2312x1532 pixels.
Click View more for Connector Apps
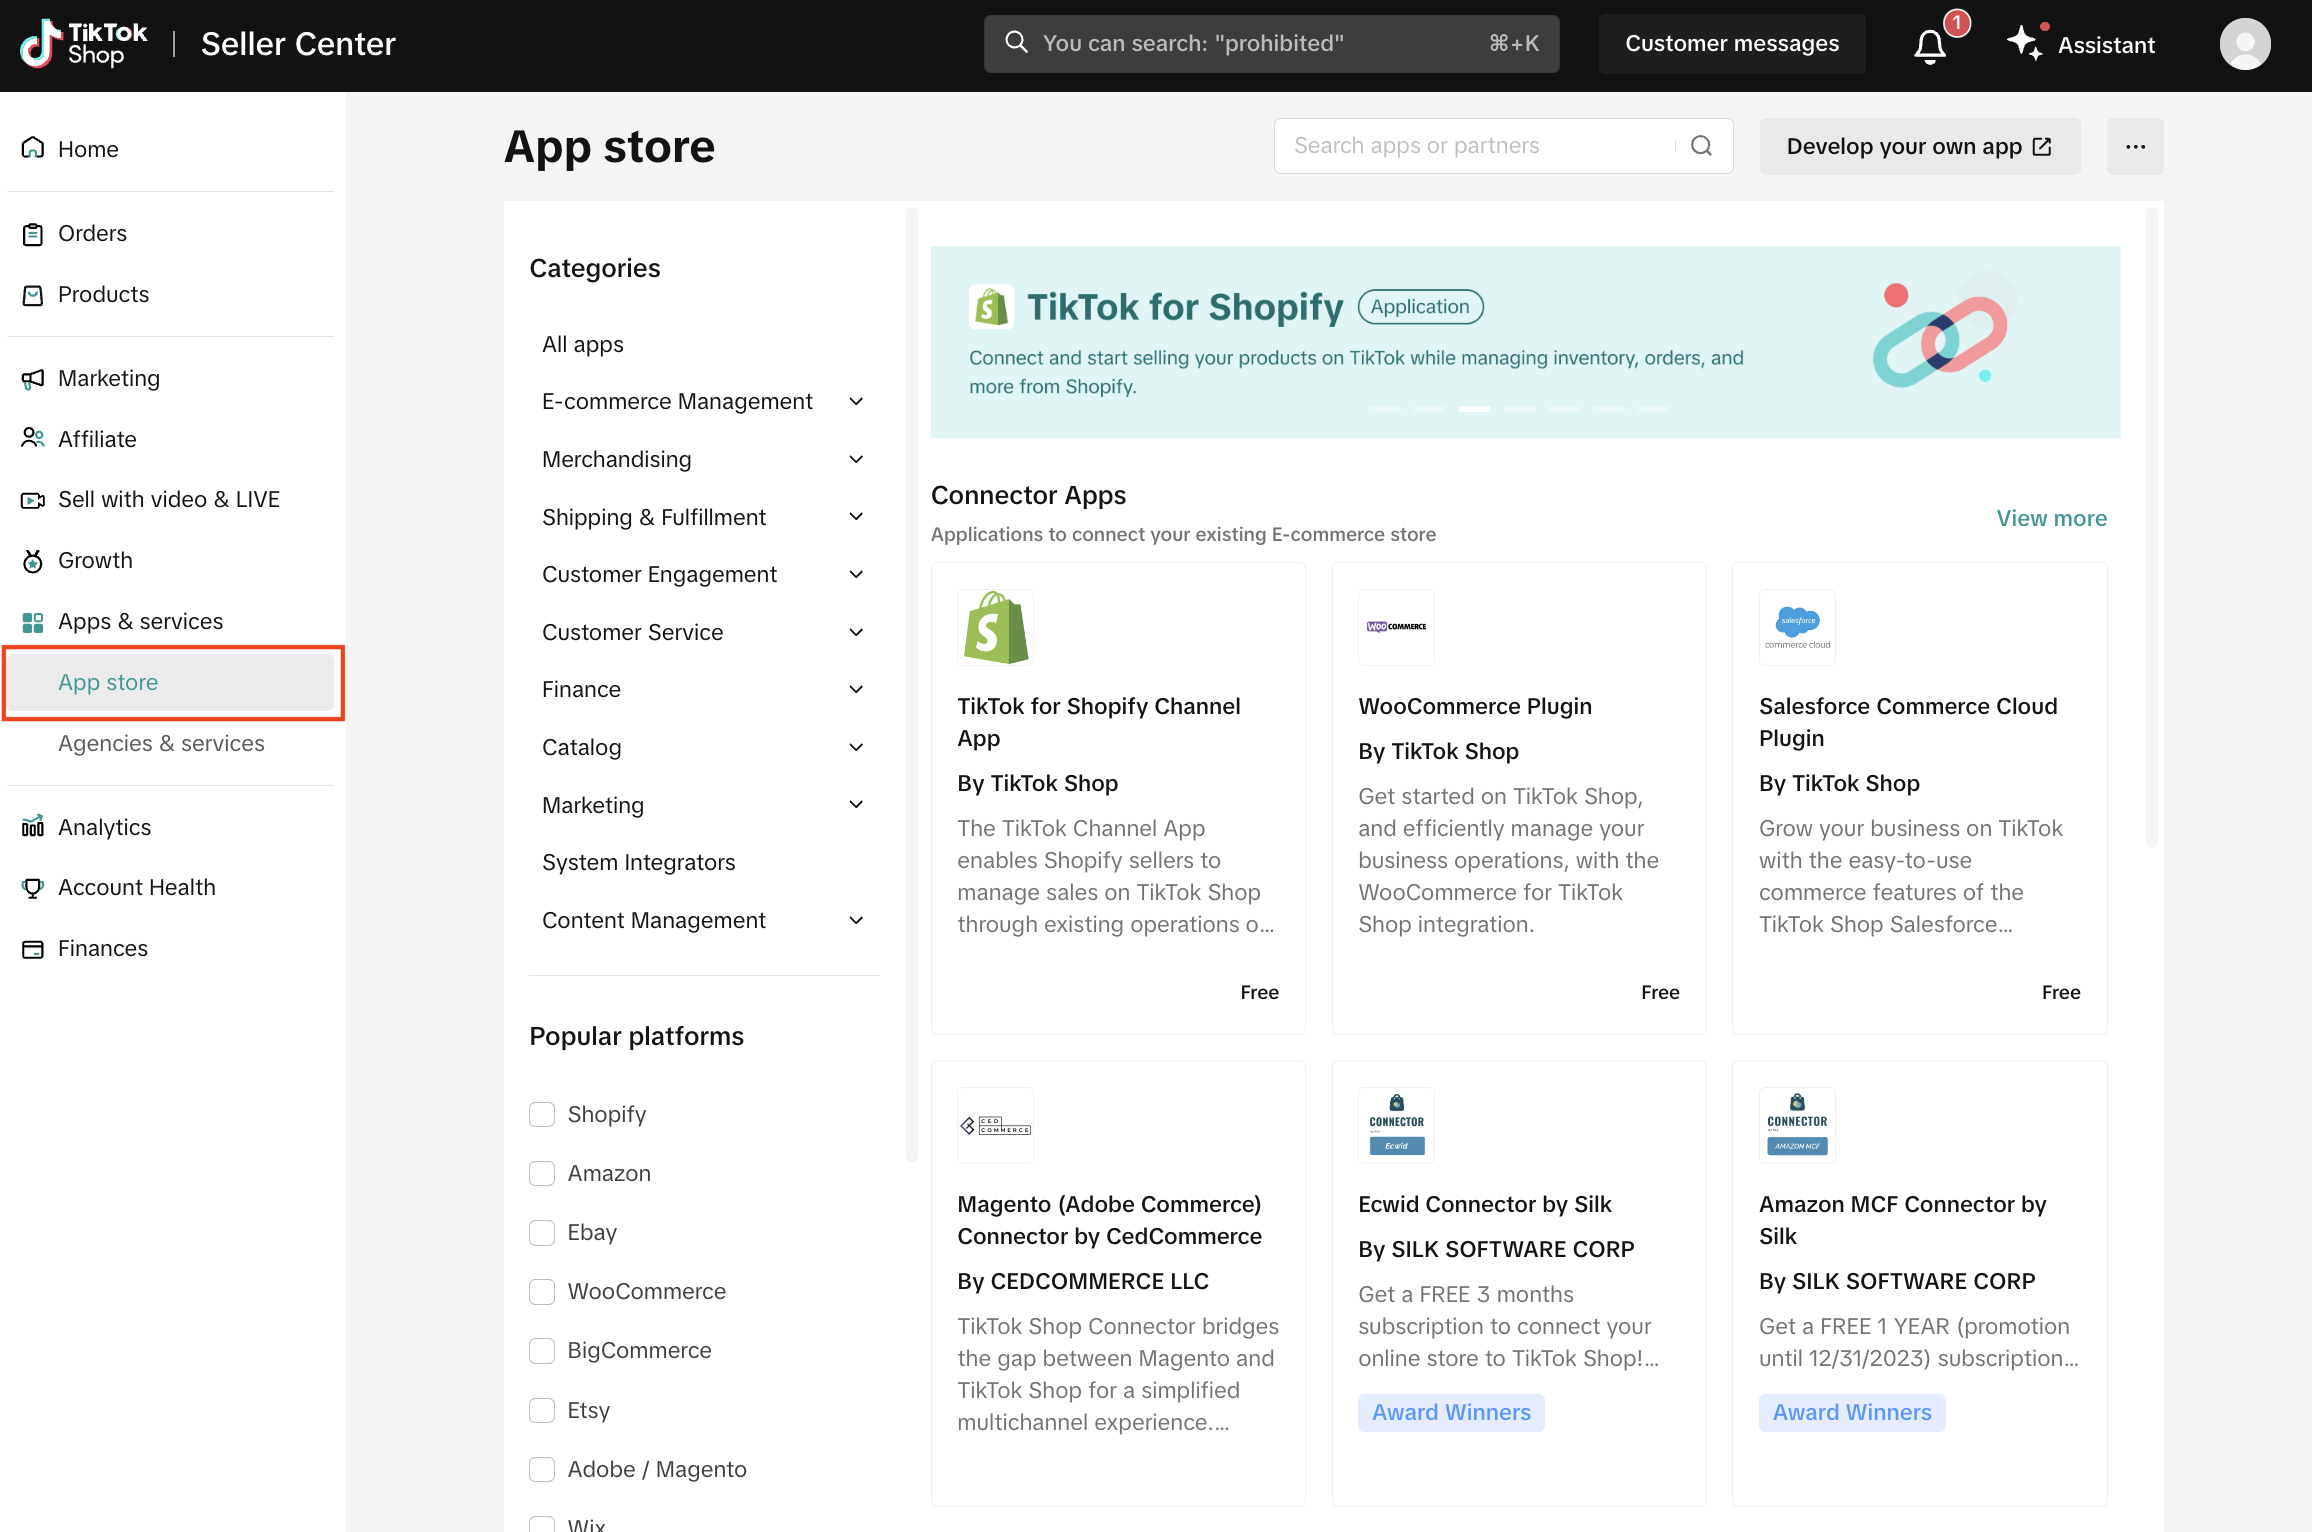(x=2051, y=518)
